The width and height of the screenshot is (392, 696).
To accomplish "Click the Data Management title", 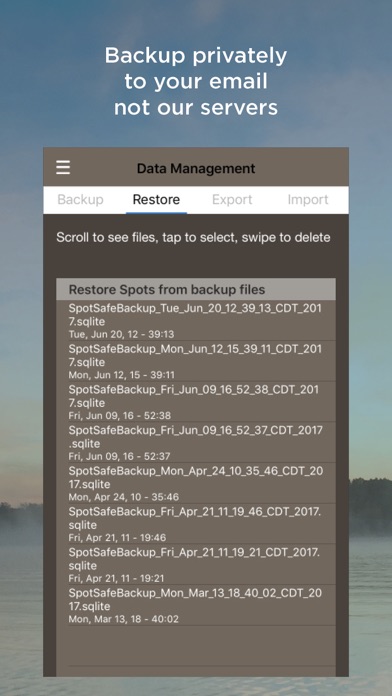I will [196, 169].
